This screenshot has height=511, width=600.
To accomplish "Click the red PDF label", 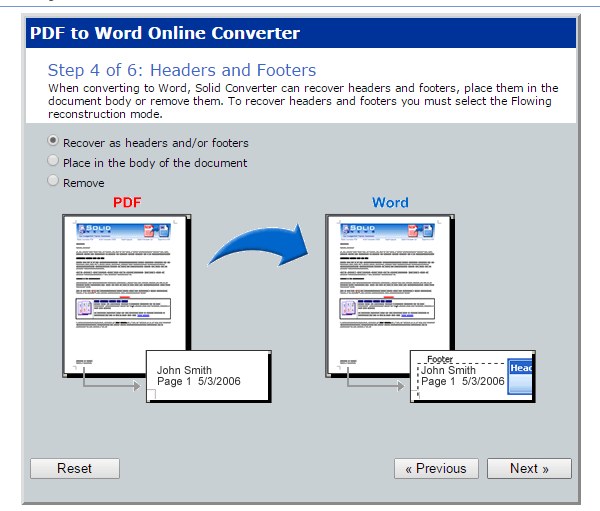I will (x=127, y=202).
